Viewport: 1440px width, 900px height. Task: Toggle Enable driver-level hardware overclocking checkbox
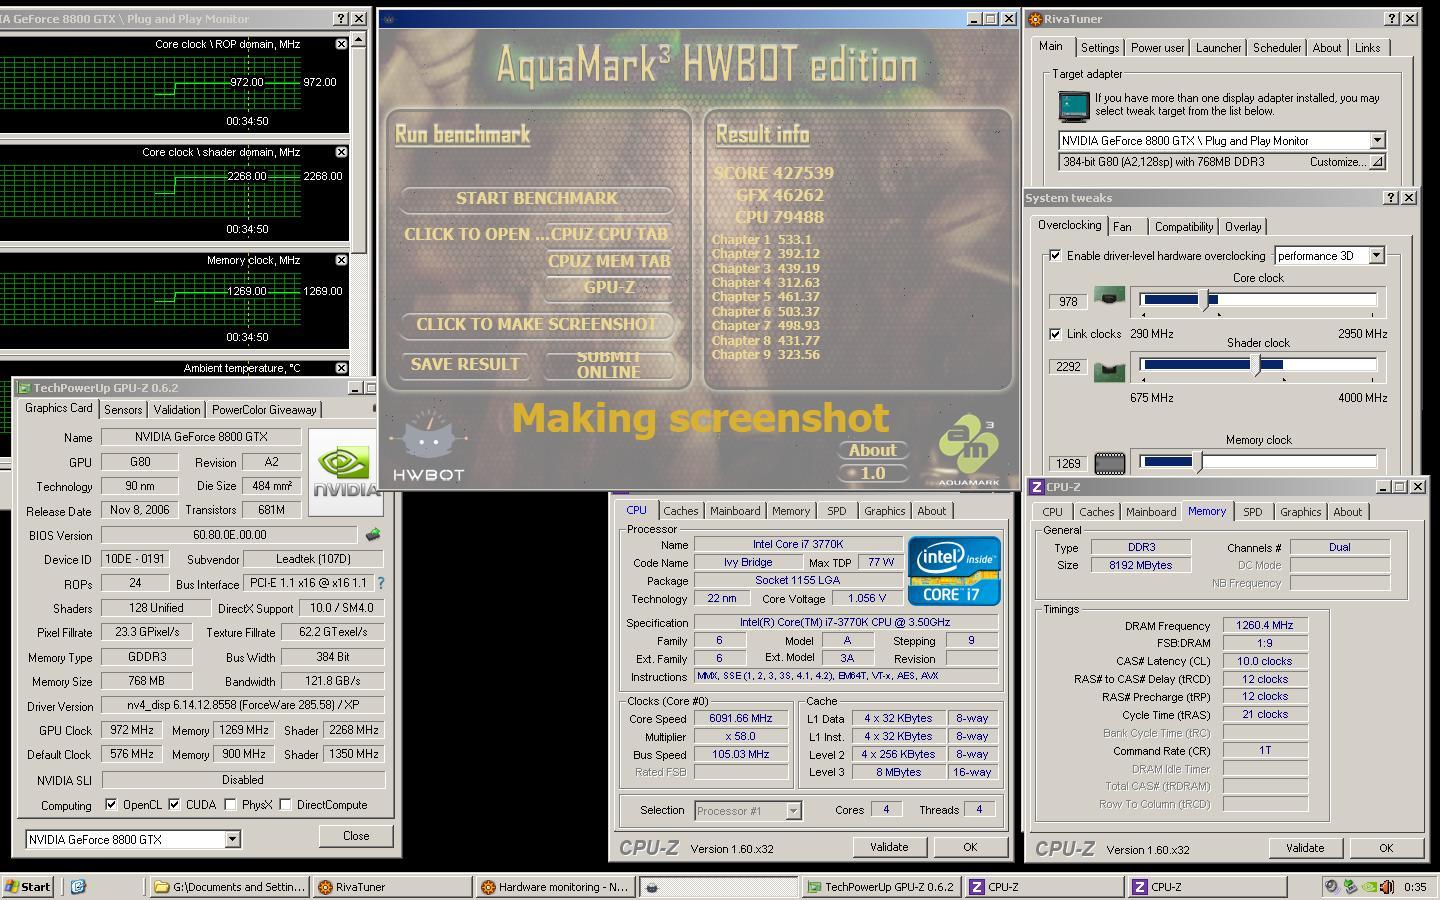tap(1054, 256)
